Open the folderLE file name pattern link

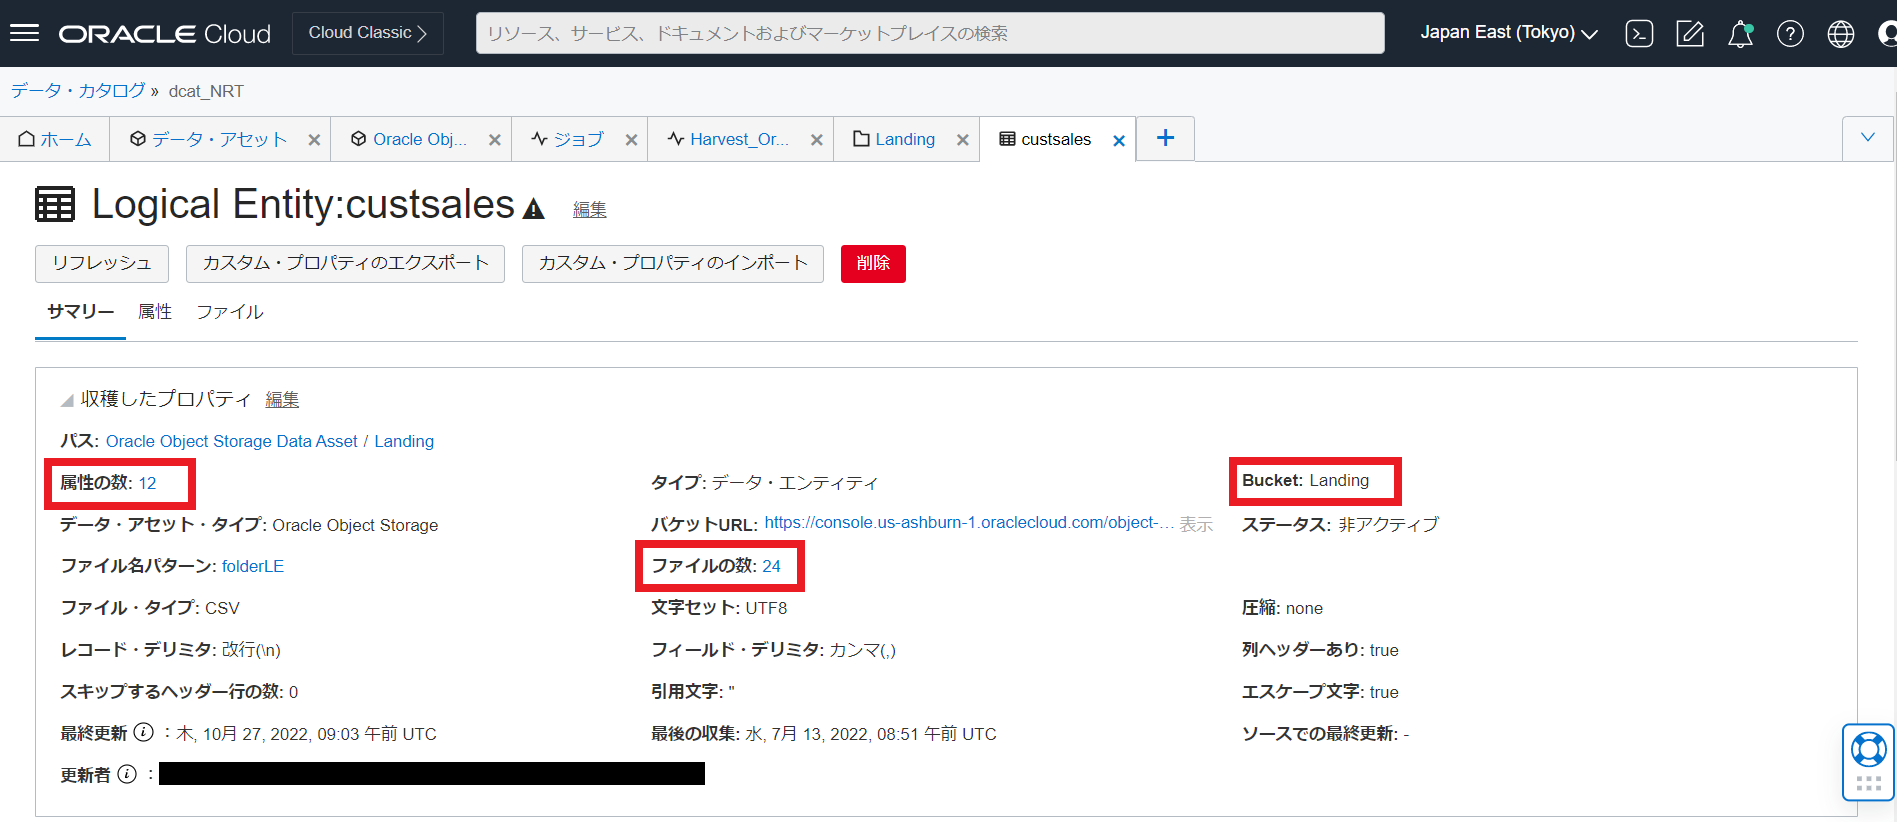[x=253, y=566]
